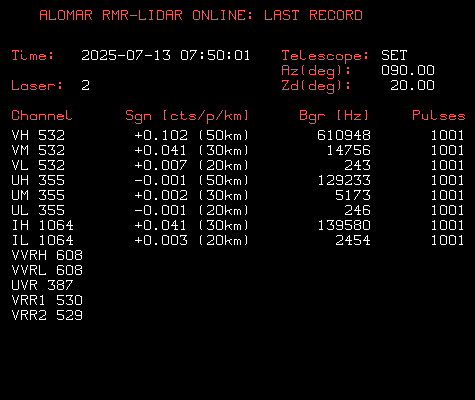Click the Zd(deg): label
The image size is (475, 400).
point(316,86)
